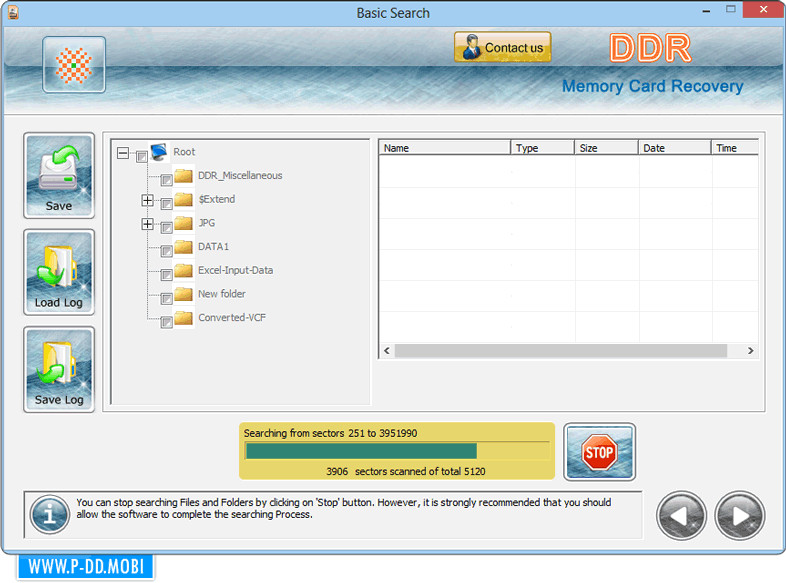The height and width of the screenshot is (583, 786).
Task: Click the app icon in title bar
Action: click(x=14, y=13)
